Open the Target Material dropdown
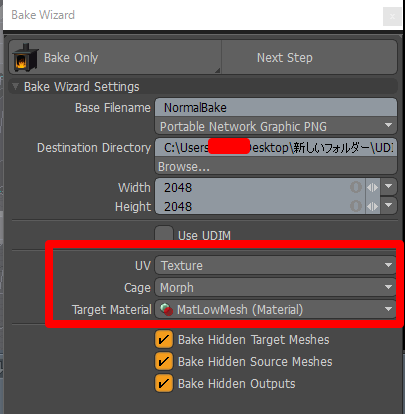405x414 pixels. pos(275,309)
